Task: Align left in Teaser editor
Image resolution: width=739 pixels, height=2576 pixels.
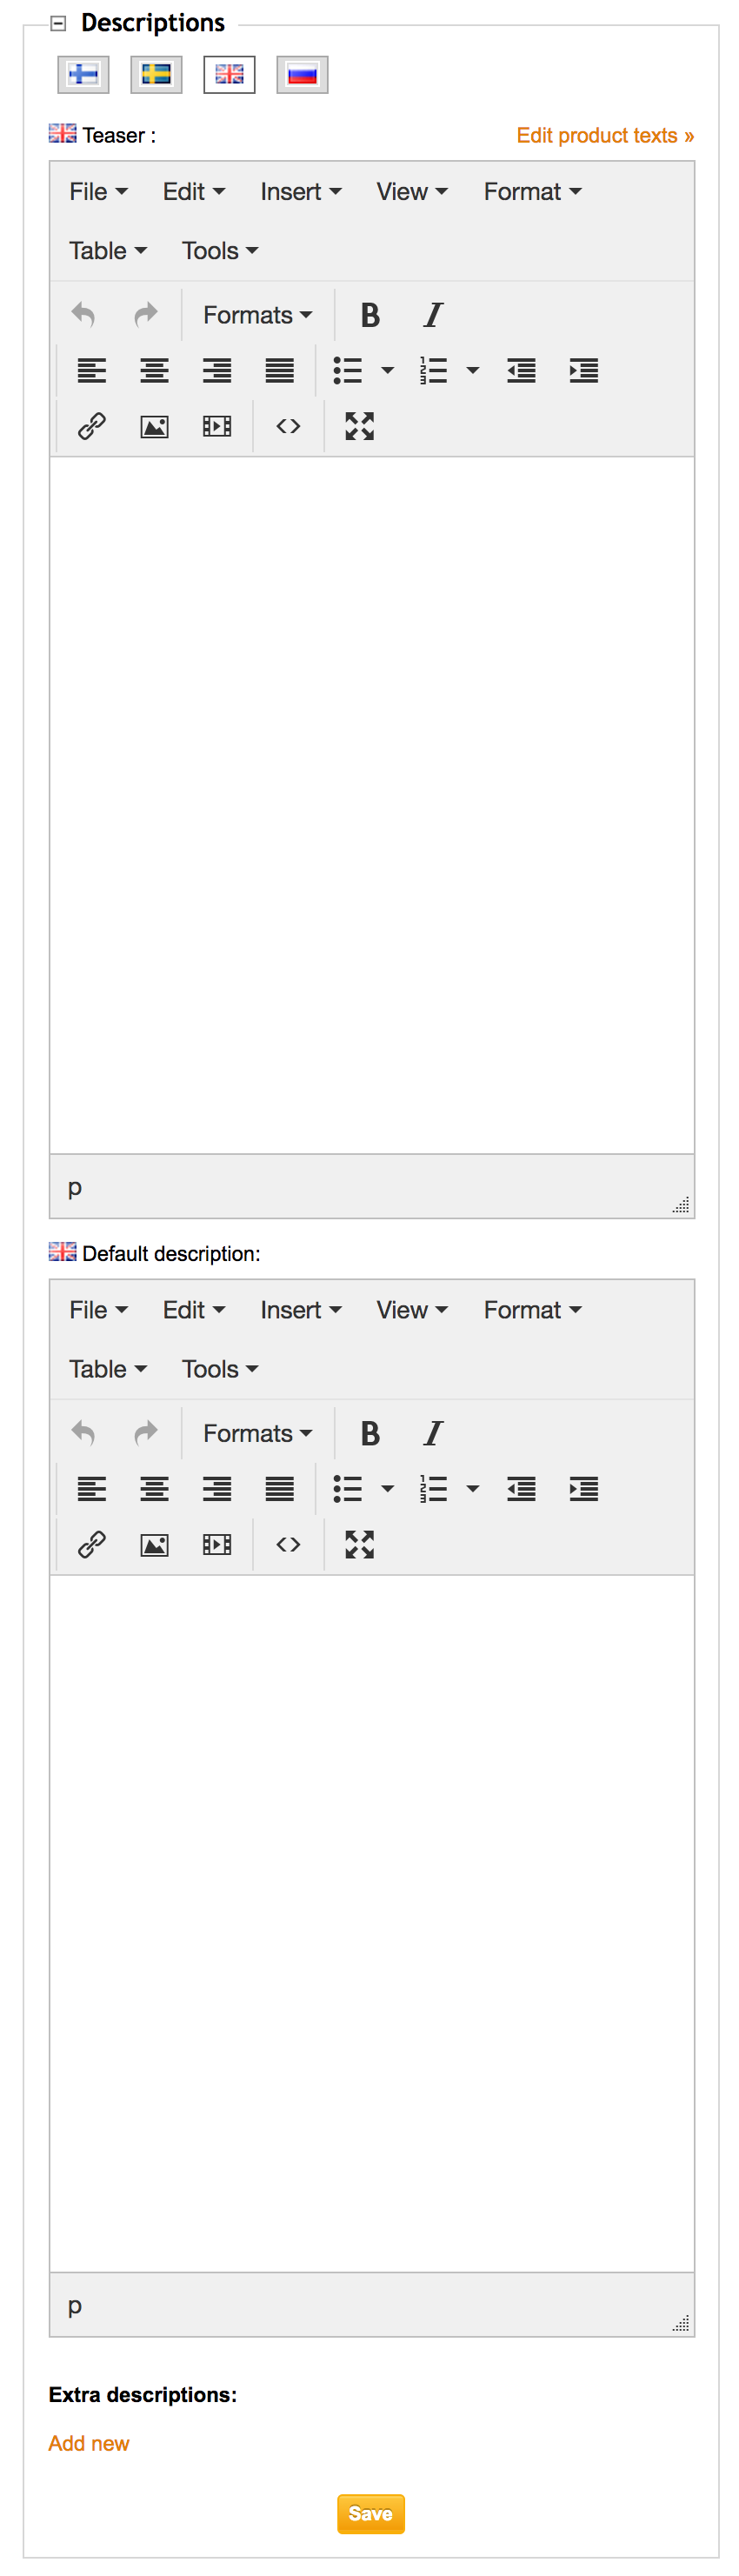Action: pyautogui.click(x=92, y=371)
